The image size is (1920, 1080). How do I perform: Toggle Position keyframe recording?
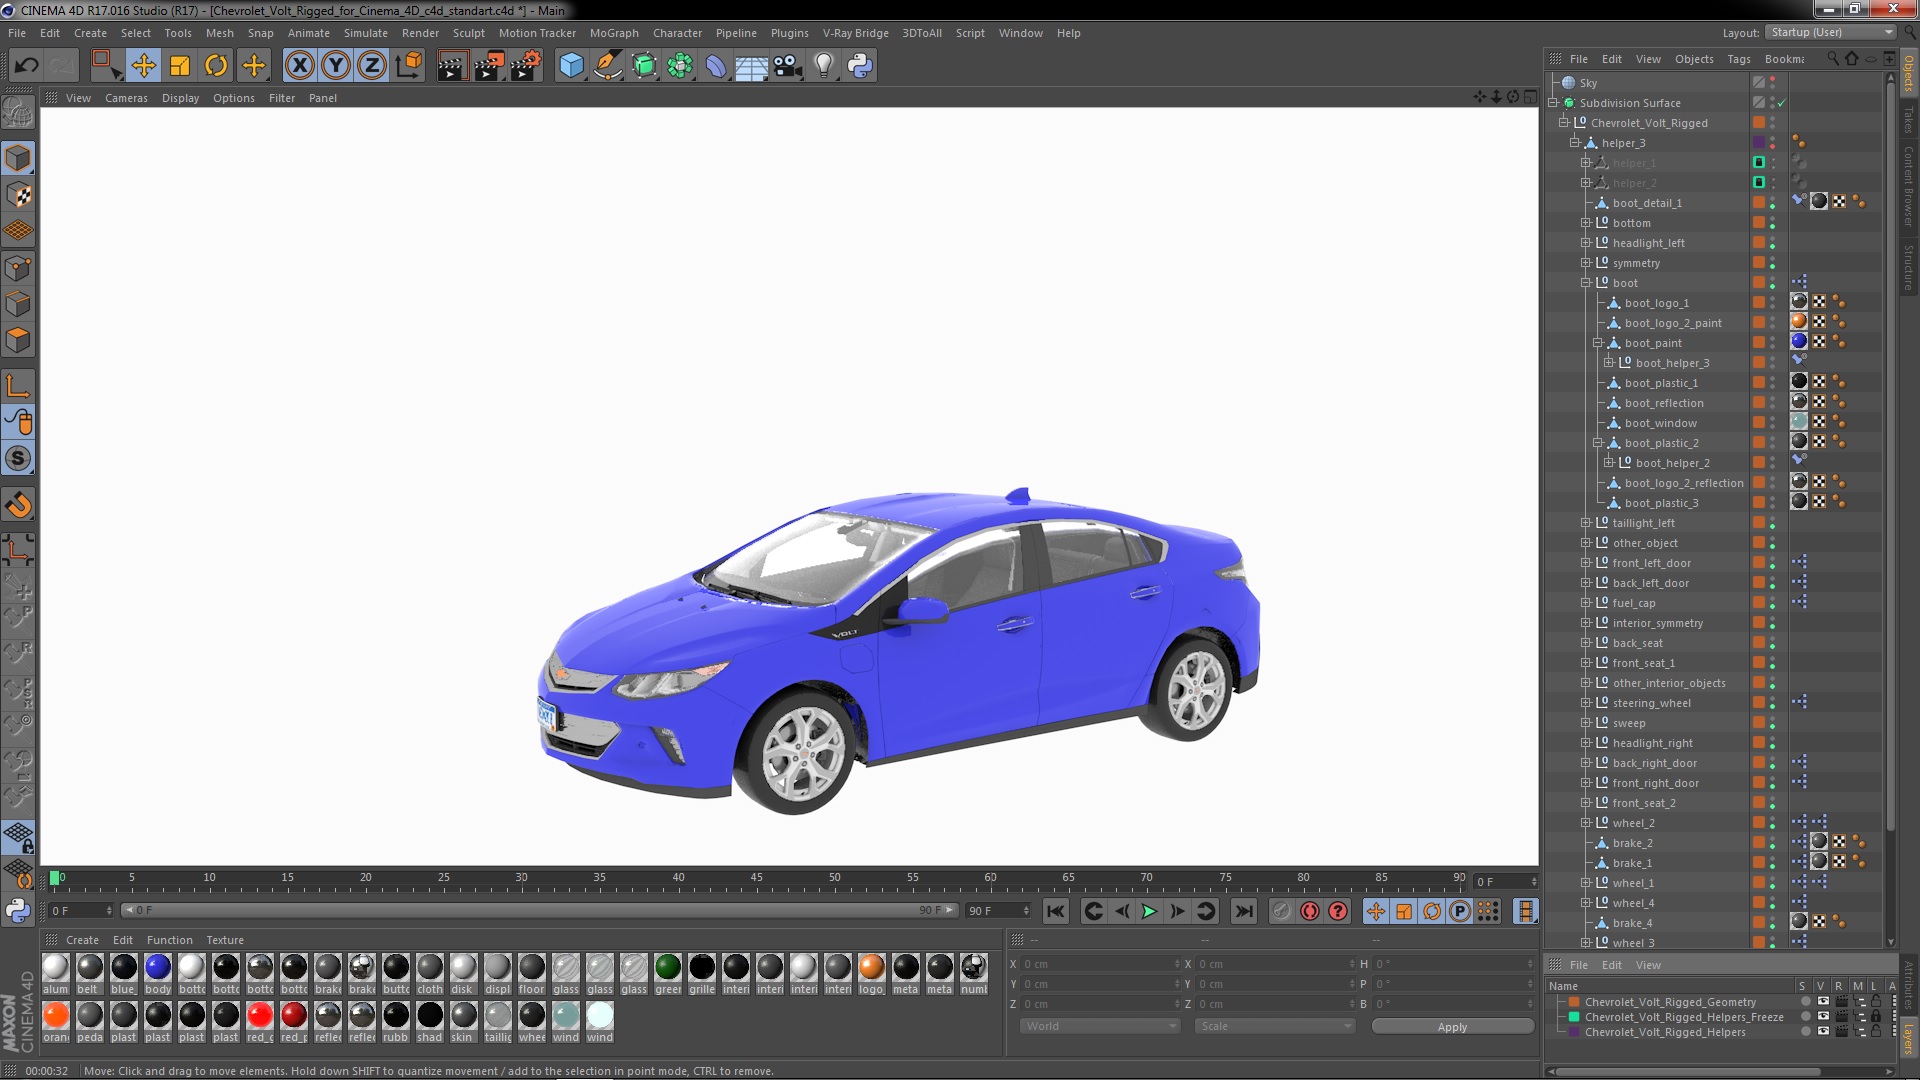pos(1376,911)
